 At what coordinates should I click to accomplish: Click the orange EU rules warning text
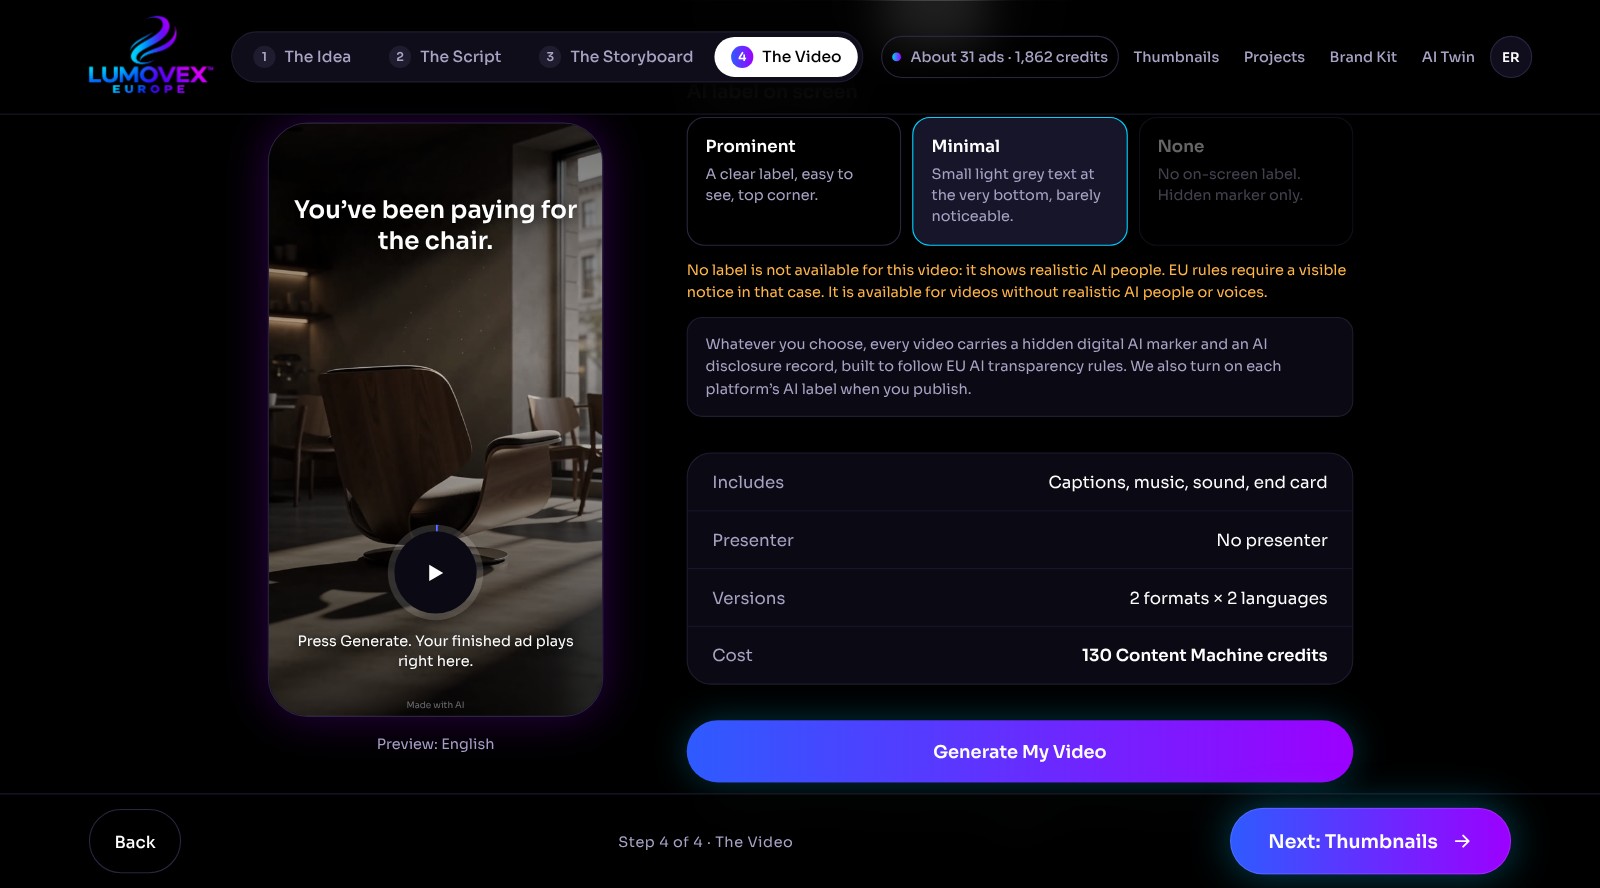1016,281
